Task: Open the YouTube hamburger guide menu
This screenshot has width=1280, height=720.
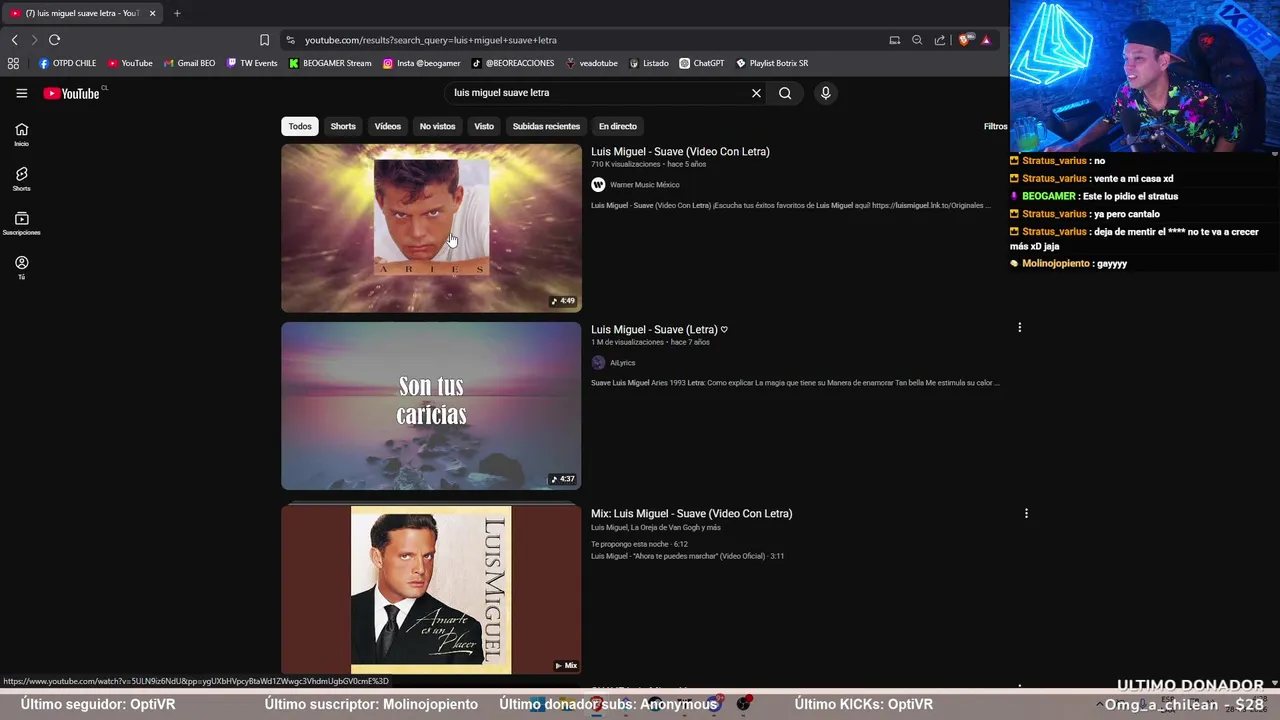Action: coord(21,93)
